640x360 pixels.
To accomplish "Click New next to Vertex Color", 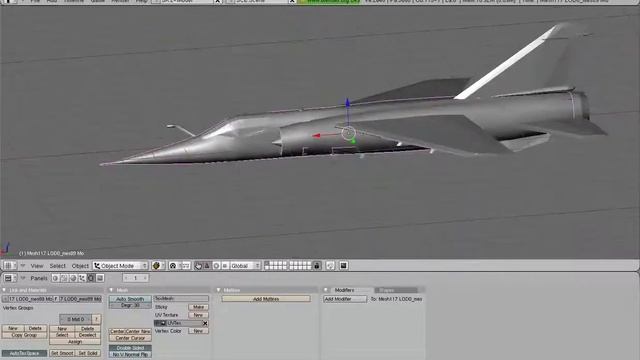I will click(198, 331).
